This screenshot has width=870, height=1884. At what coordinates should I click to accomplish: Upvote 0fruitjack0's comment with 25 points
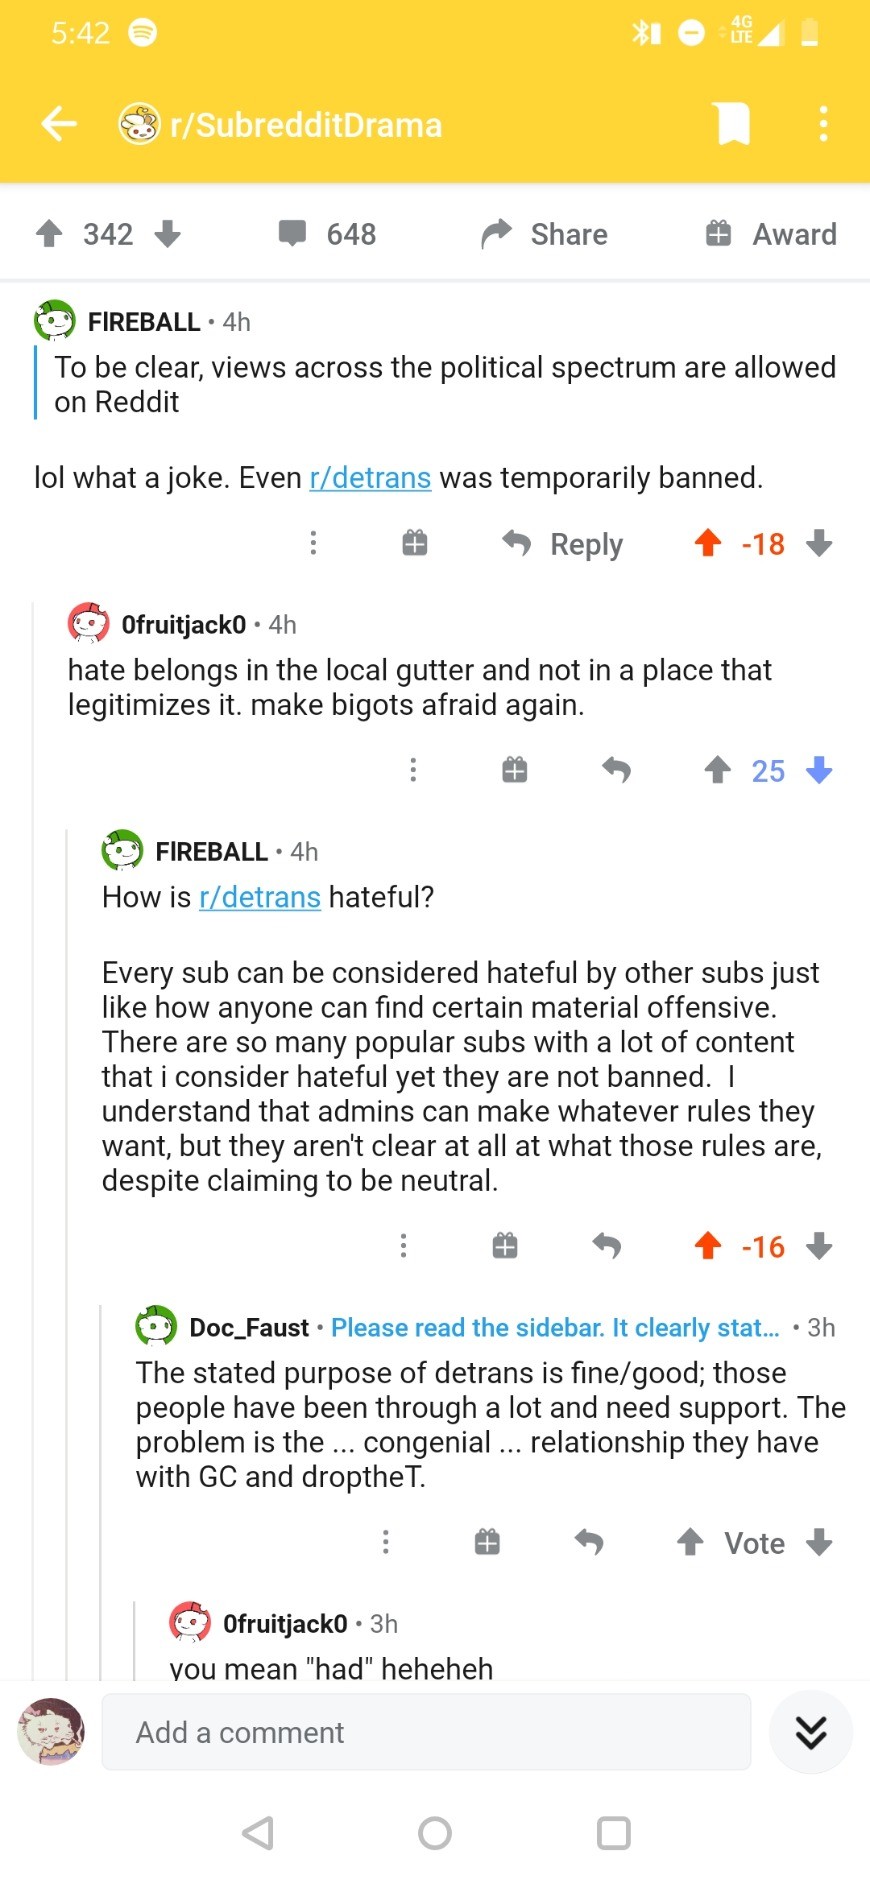(x=717, y=770)
